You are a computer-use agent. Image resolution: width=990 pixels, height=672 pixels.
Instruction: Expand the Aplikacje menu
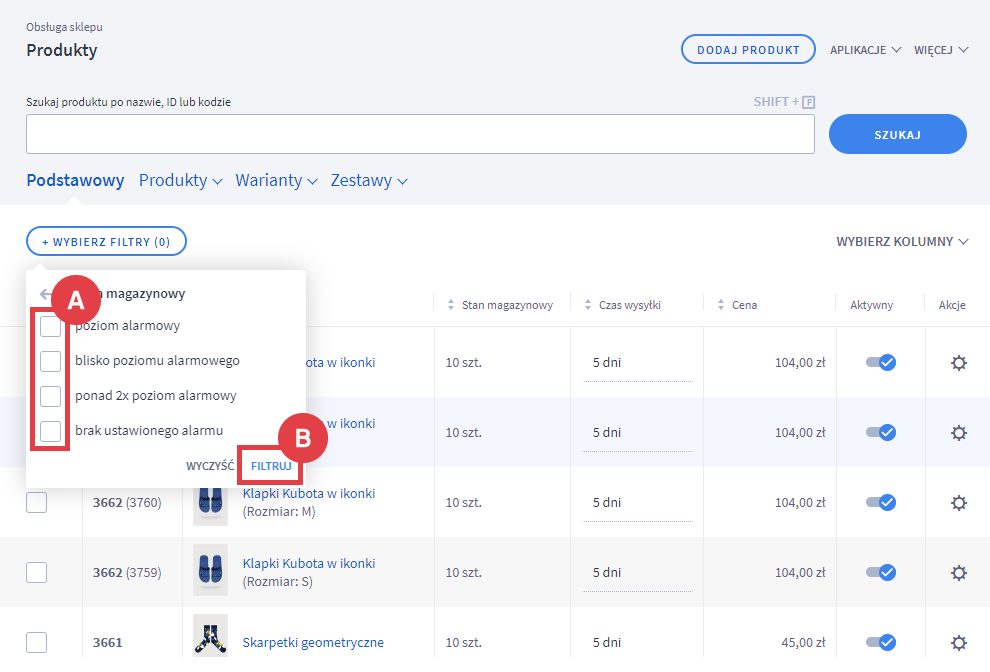tap(865, 50)
